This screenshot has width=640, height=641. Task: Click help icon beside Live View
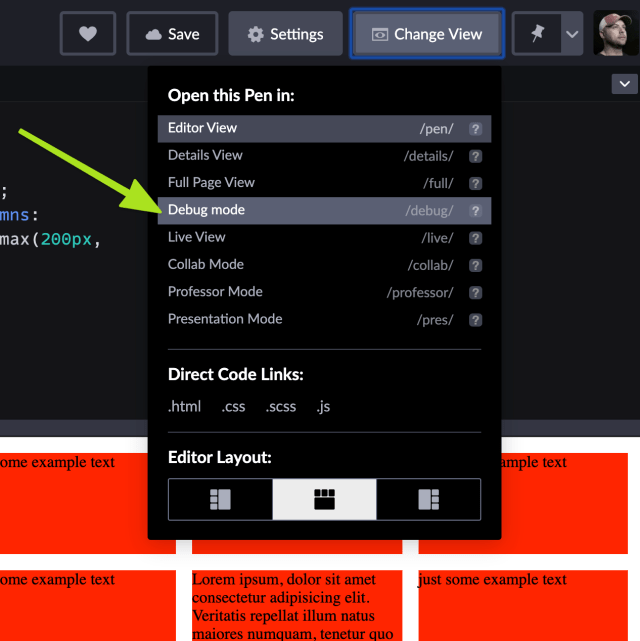click(476, 238)
